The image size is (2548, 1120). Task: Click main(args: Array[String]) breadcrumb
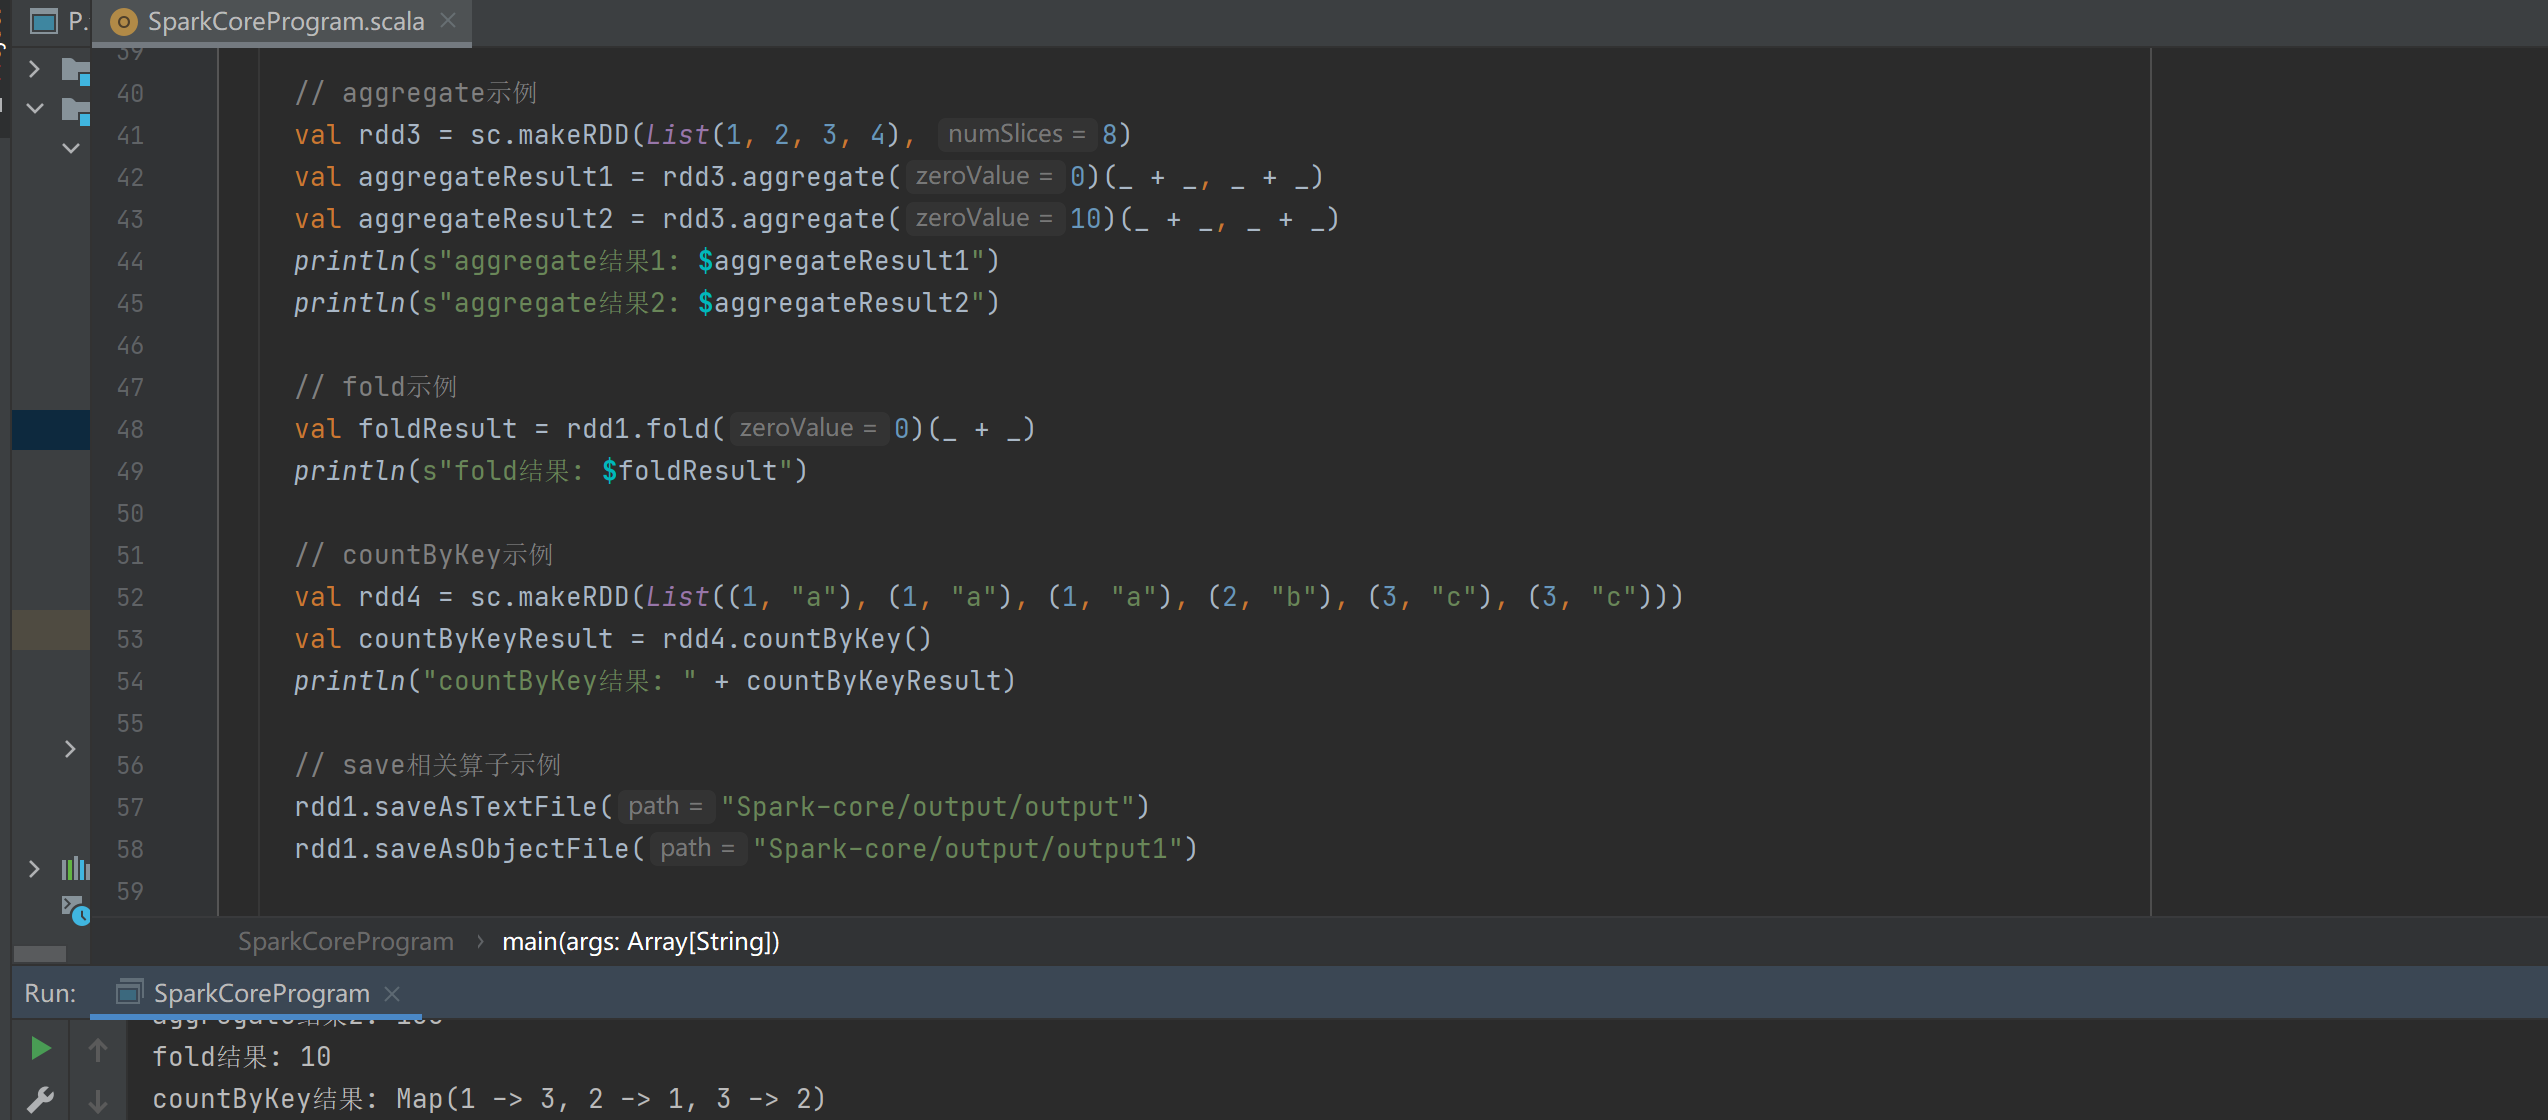(x=640, y=941)
